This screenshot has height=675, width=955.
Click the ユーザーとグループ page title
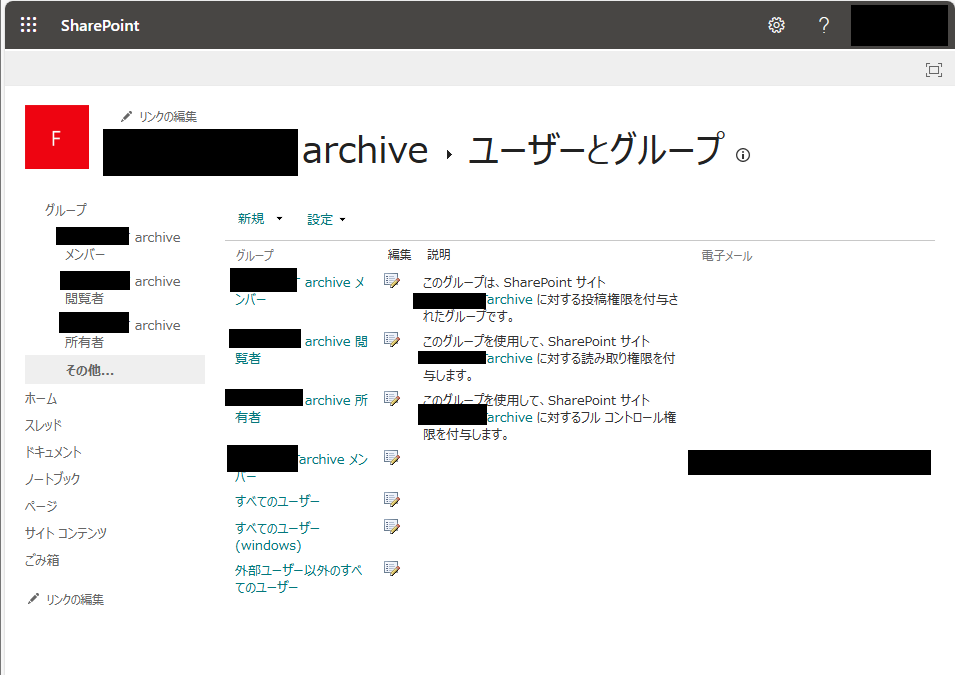pyautogui.click(x=597, y=150)
